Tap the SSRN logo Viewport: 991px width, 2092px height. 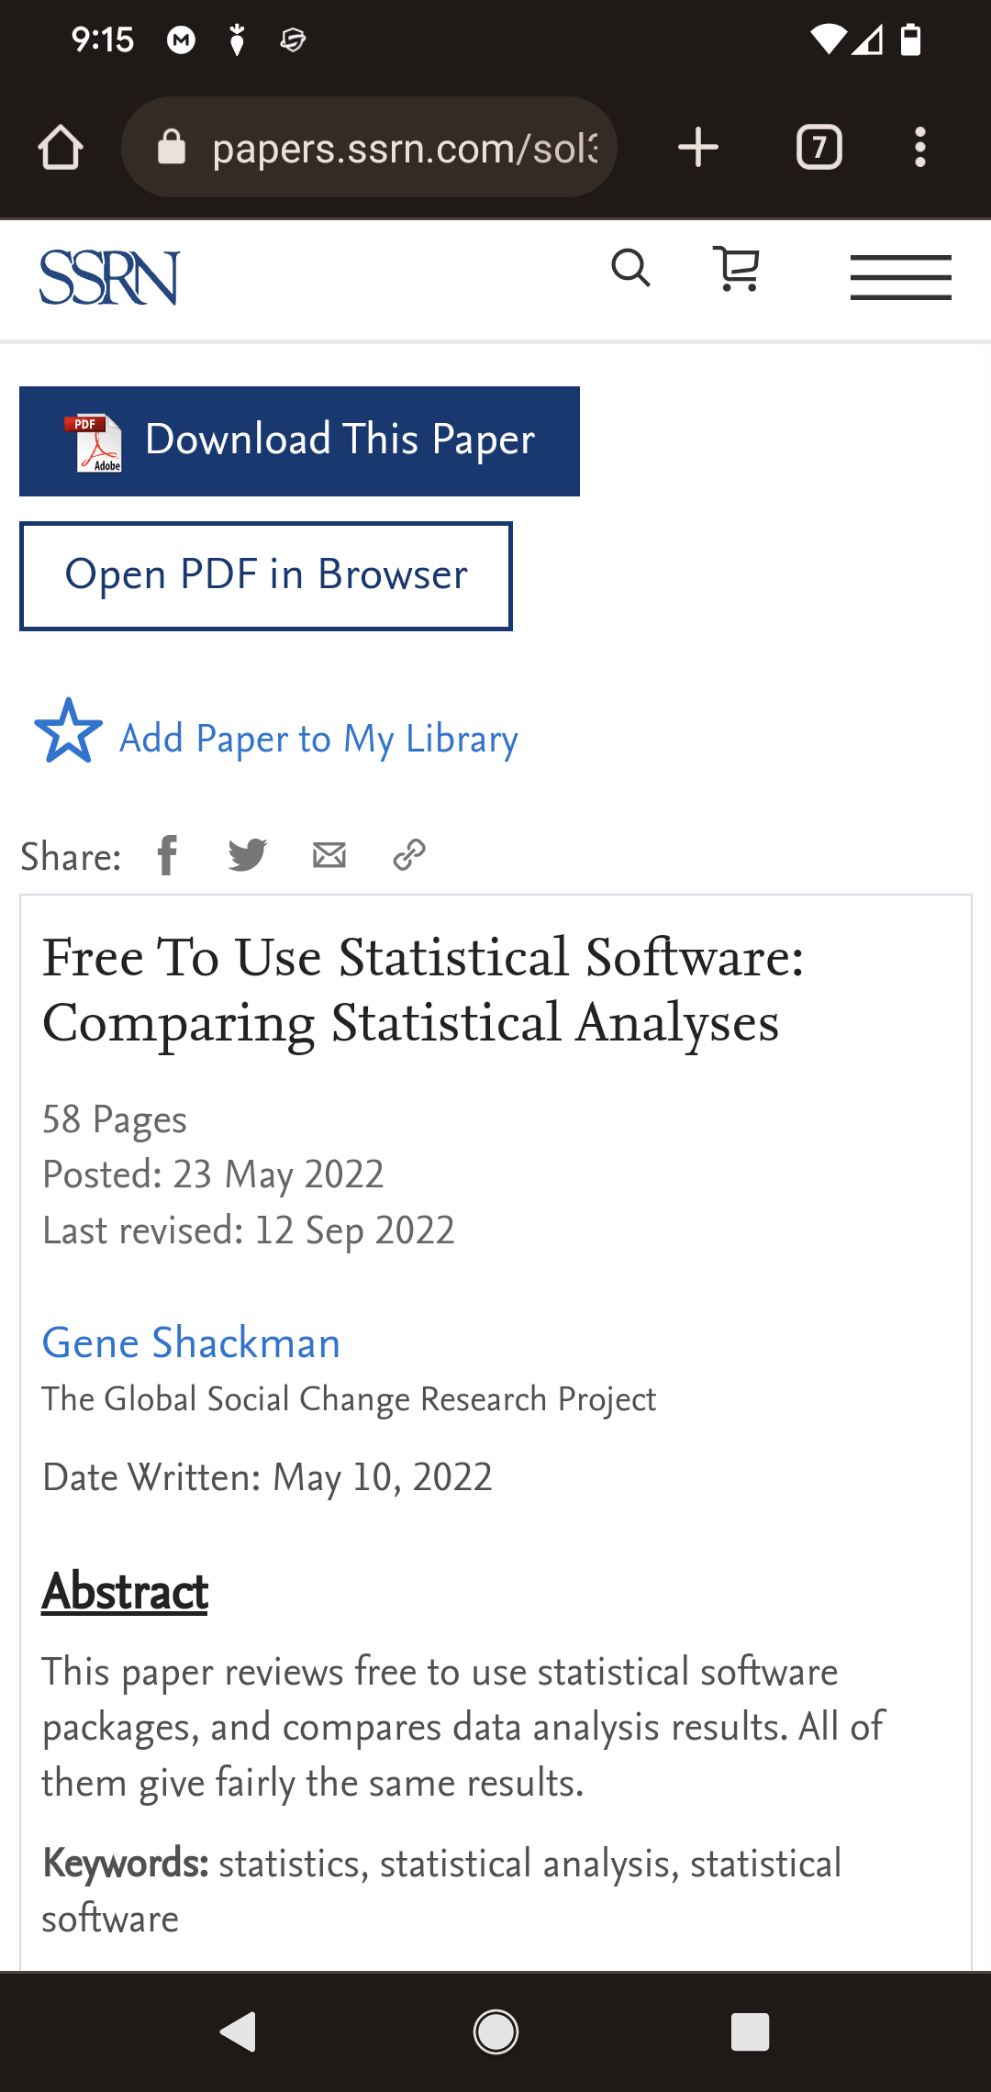tap(109, 277)
